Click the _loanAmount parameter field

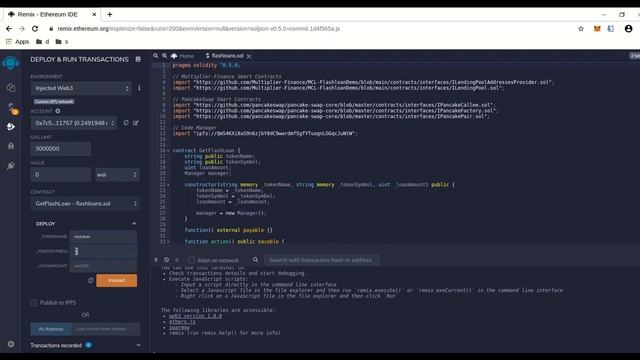(103, 266)
